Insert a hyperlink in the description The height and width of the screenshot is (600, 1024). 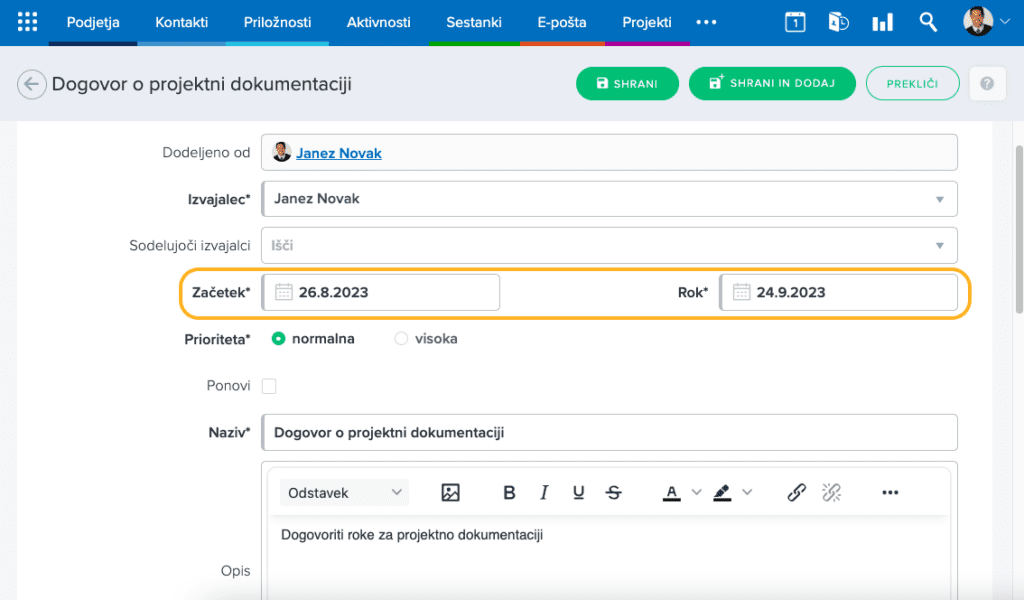pos(796,492)
